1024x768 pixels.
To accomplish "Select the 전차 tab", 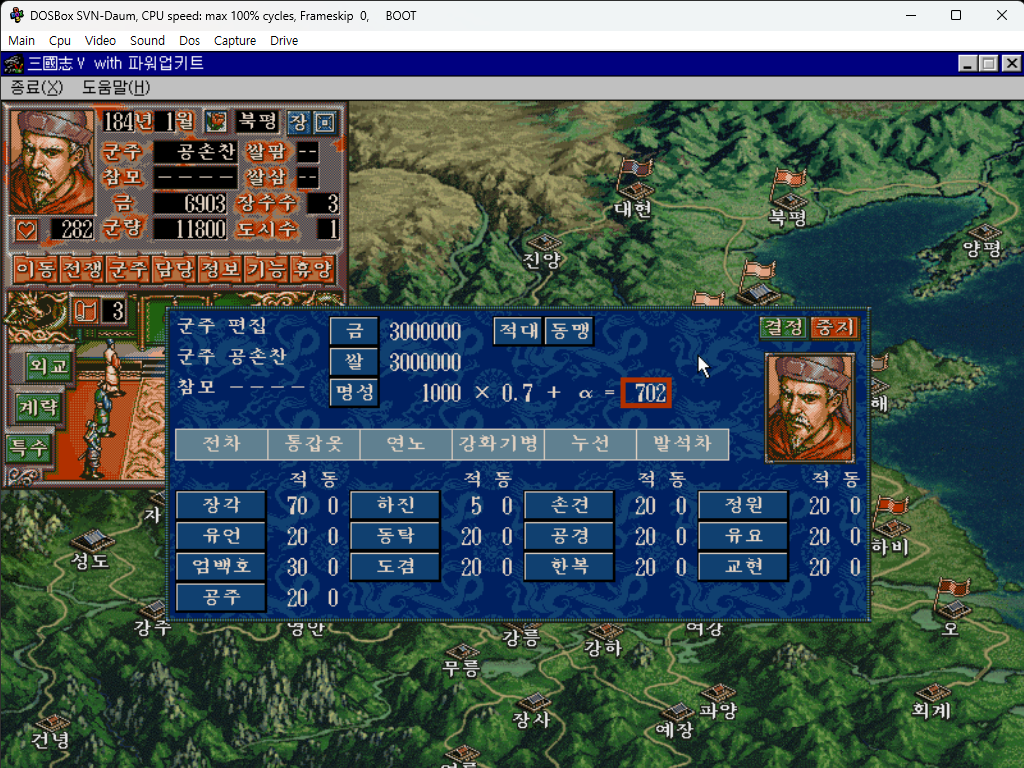I will pos(221,444).
